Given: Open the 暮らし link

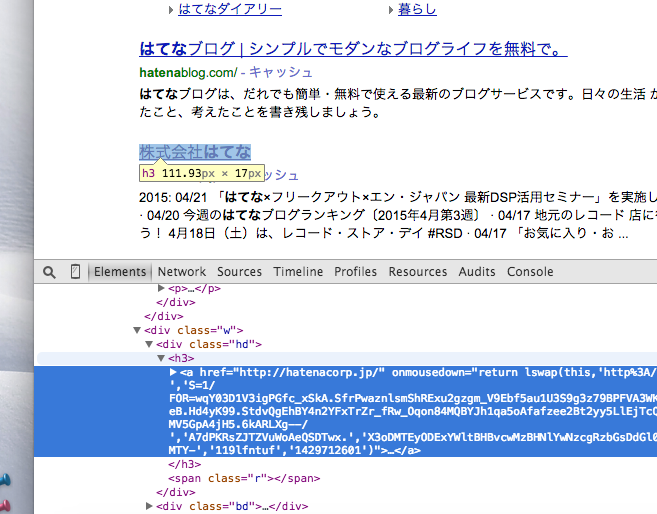Looking at the screenshot, I should pyautogui.click(x=417, y=9).
